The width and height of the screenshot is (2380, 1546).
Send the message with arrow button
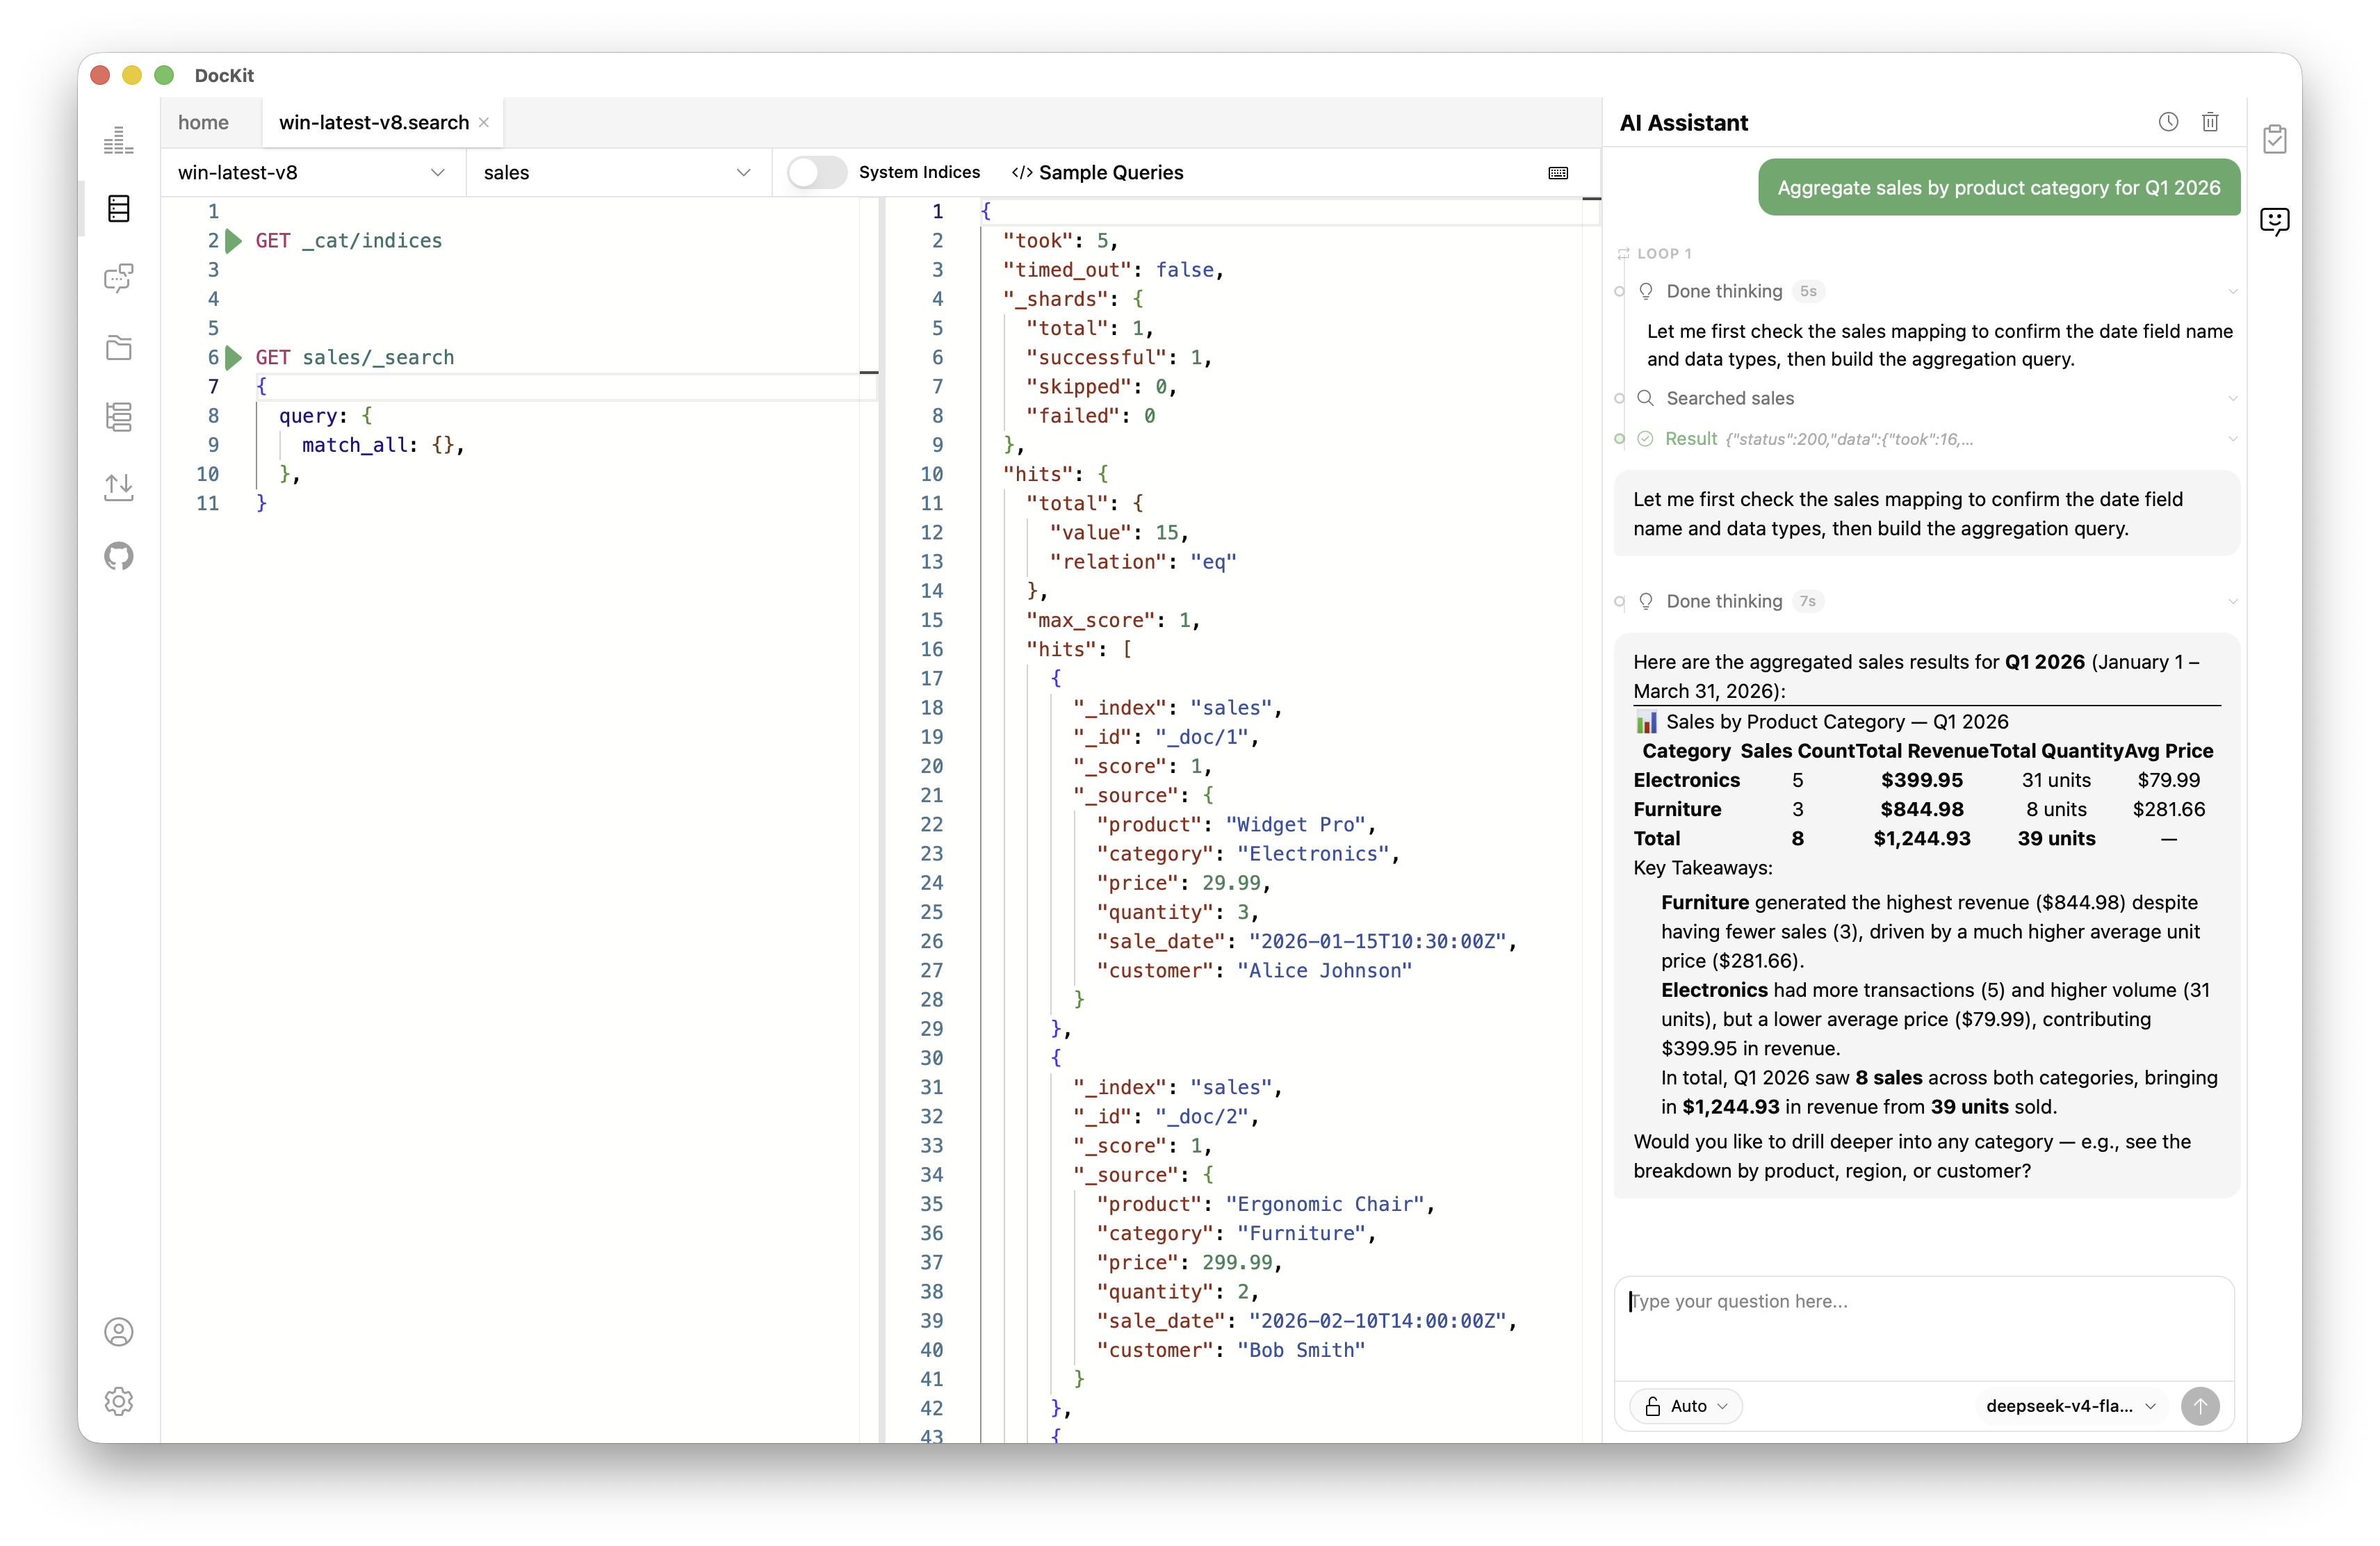tap(2200, 1407)
